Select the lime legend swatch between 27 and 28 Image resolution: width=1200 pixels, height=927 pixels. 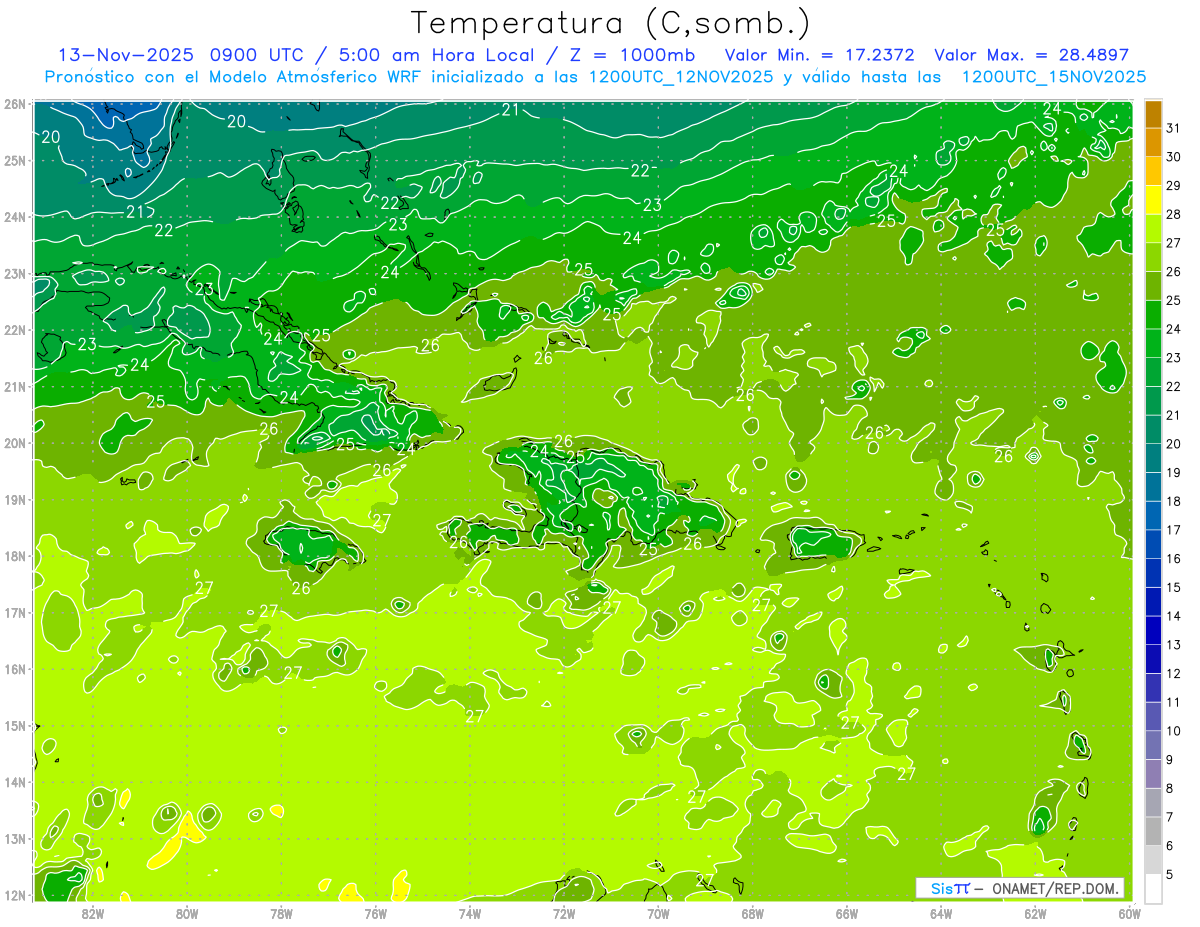coord(1153,229)
